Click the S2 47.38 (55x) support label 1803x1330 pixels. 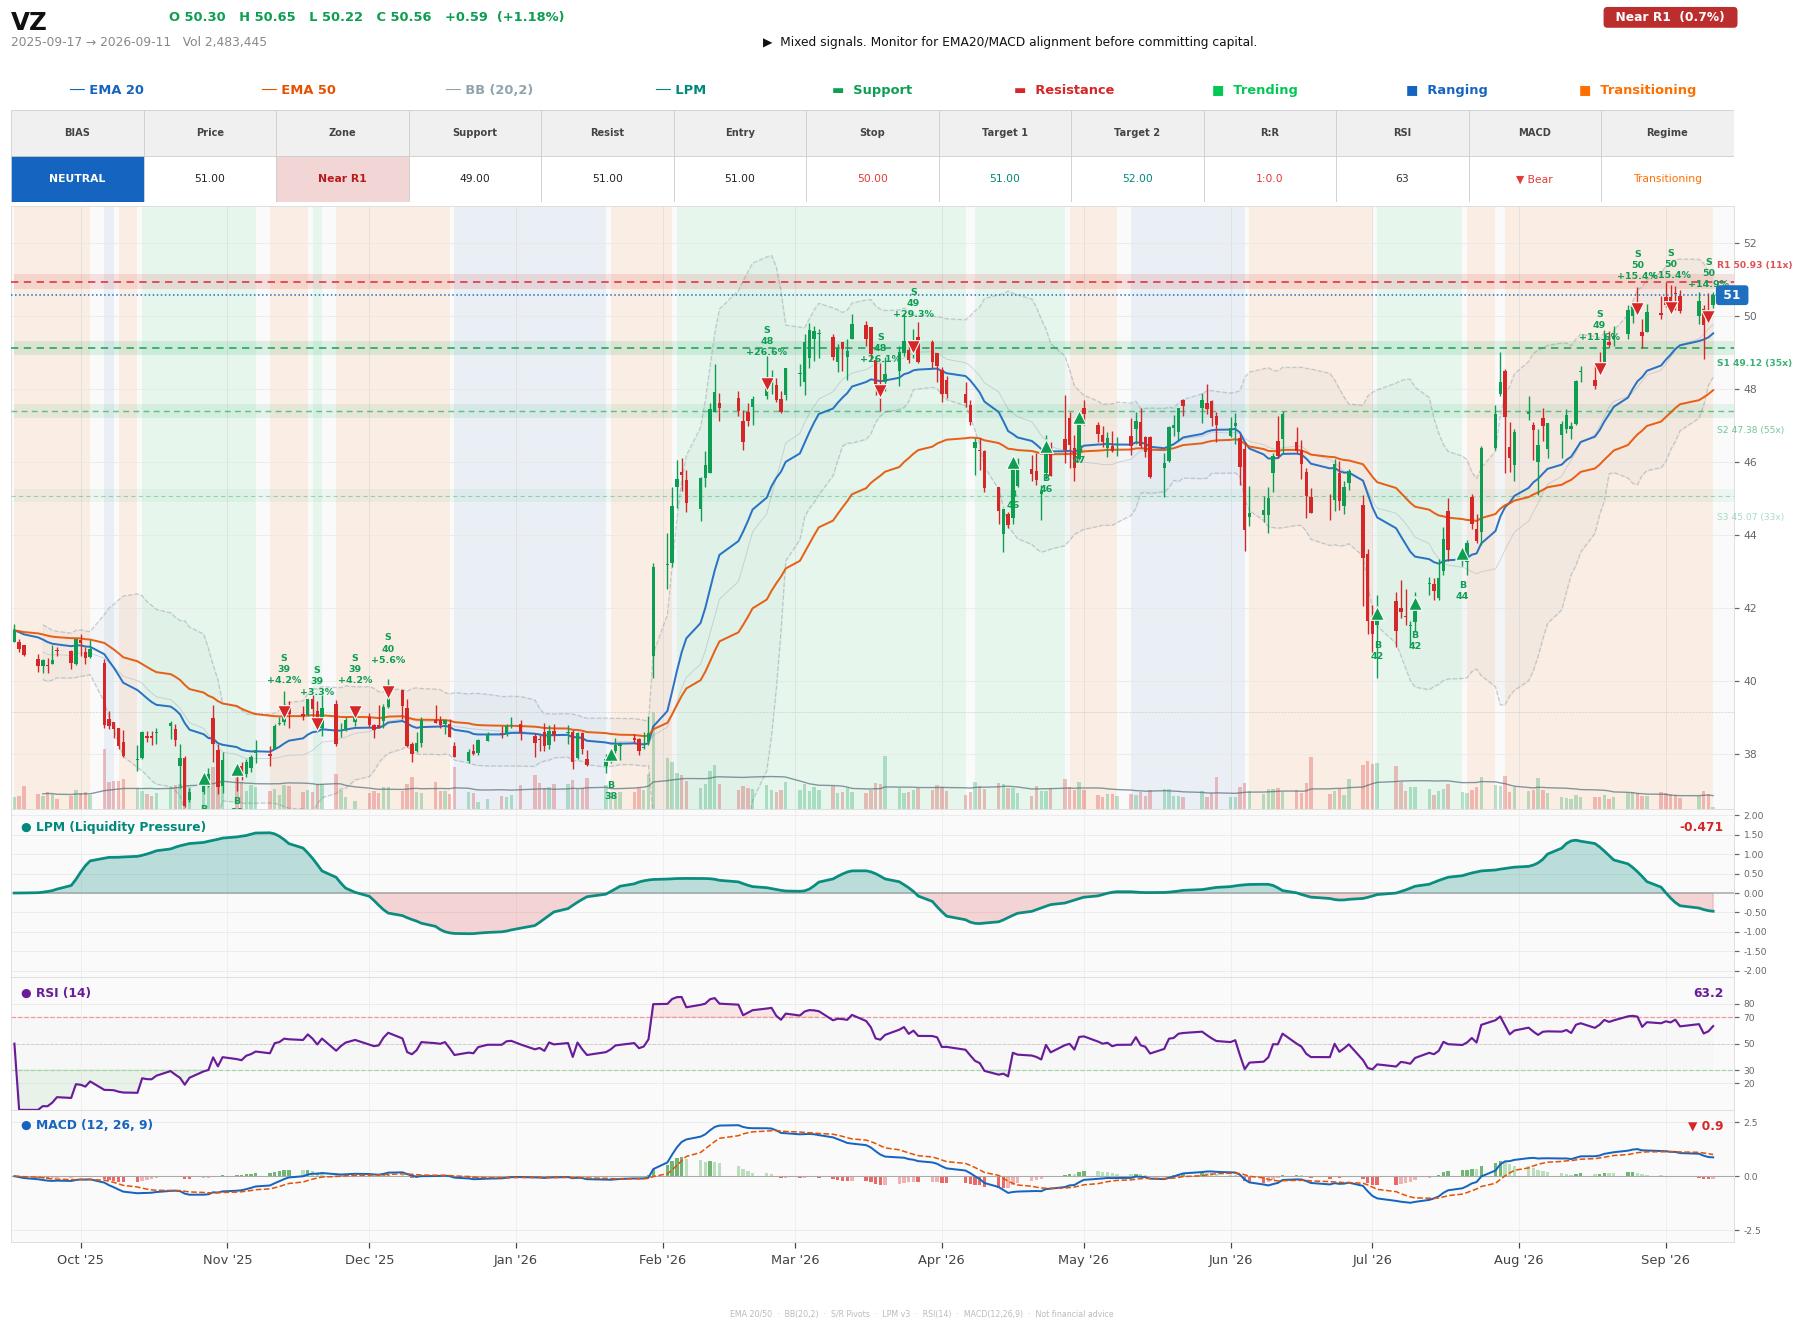(x=1750, y=430)
